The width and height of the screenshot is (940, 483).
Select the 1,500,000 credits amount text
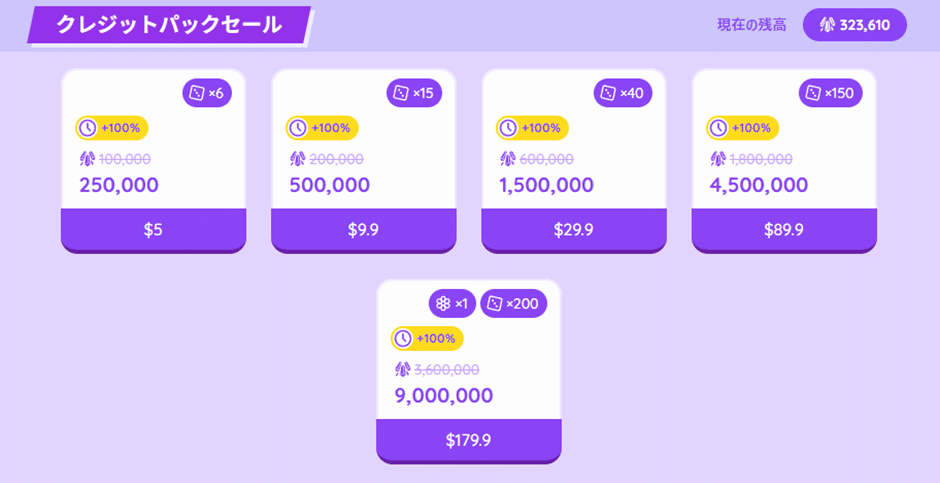546,185
